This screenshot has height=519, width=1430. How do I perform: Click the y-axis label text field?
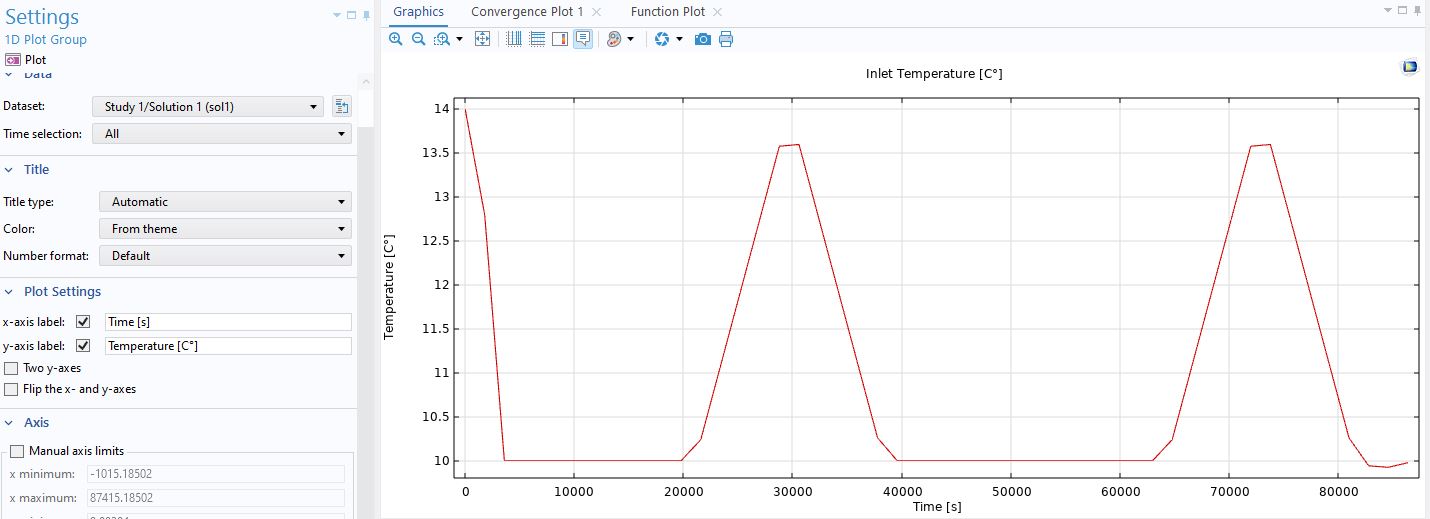228,346
